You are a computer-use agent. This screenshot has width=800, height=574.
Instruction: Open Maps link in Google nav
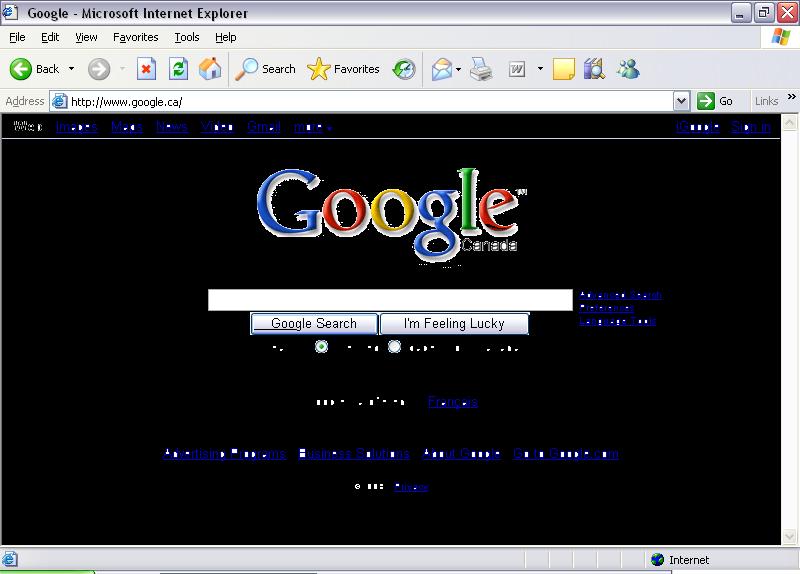click(x=127, y=127)
